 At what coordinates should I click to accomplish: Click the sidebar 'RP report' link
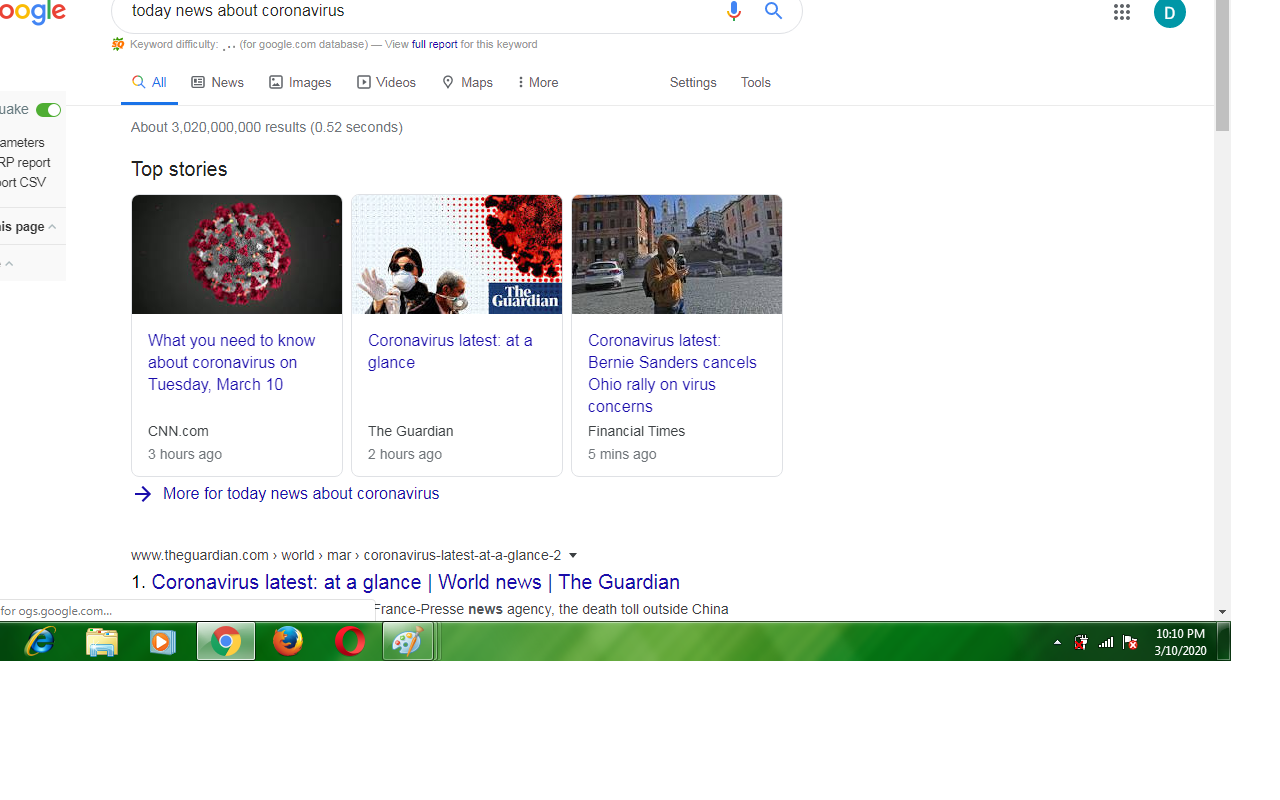click(25, 163)
